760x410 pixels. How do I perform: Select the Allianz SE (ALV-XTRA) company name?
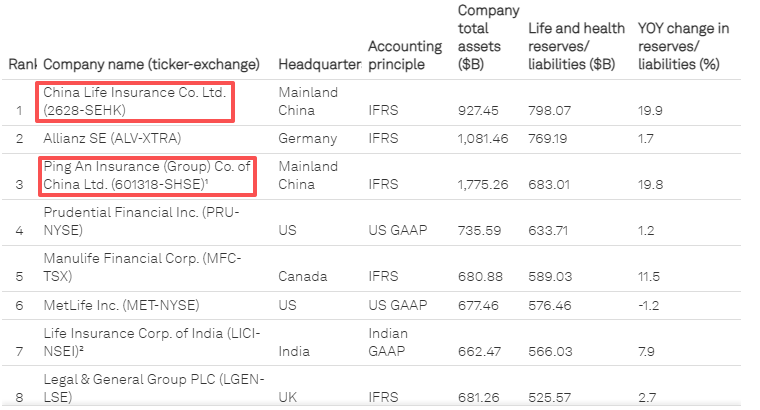(x=111, y=138)
